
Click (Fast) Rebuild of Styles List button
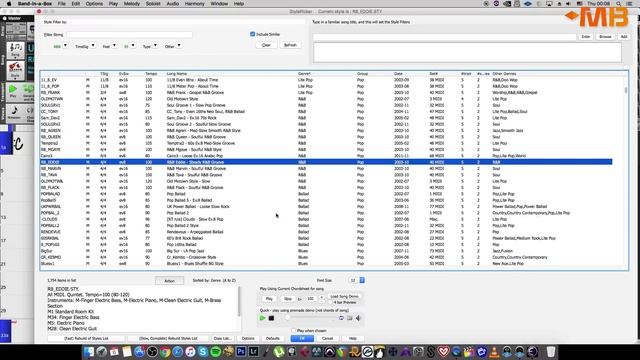87,338
